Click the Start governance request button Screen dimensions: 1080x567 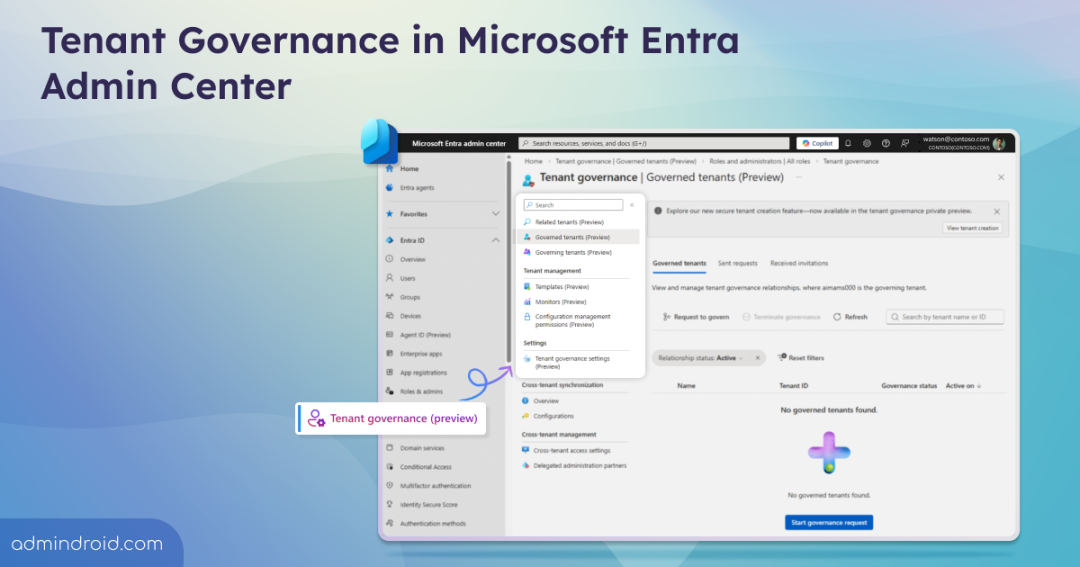pos(828,522)
